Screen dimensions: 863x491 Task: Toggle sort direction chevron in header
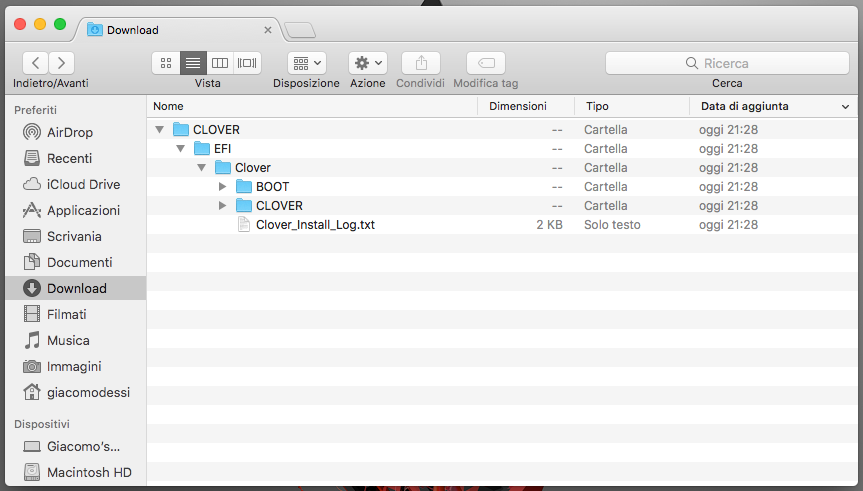[845, 107]
